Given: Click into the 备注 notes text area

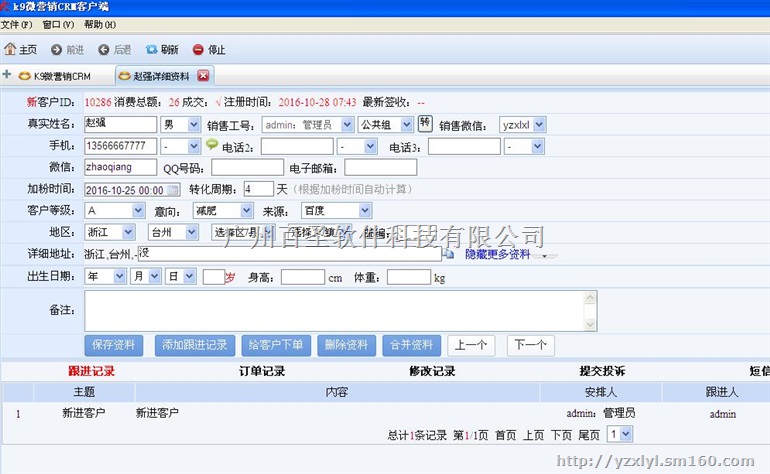Looking at the screenshot, I should coord(340,310).
